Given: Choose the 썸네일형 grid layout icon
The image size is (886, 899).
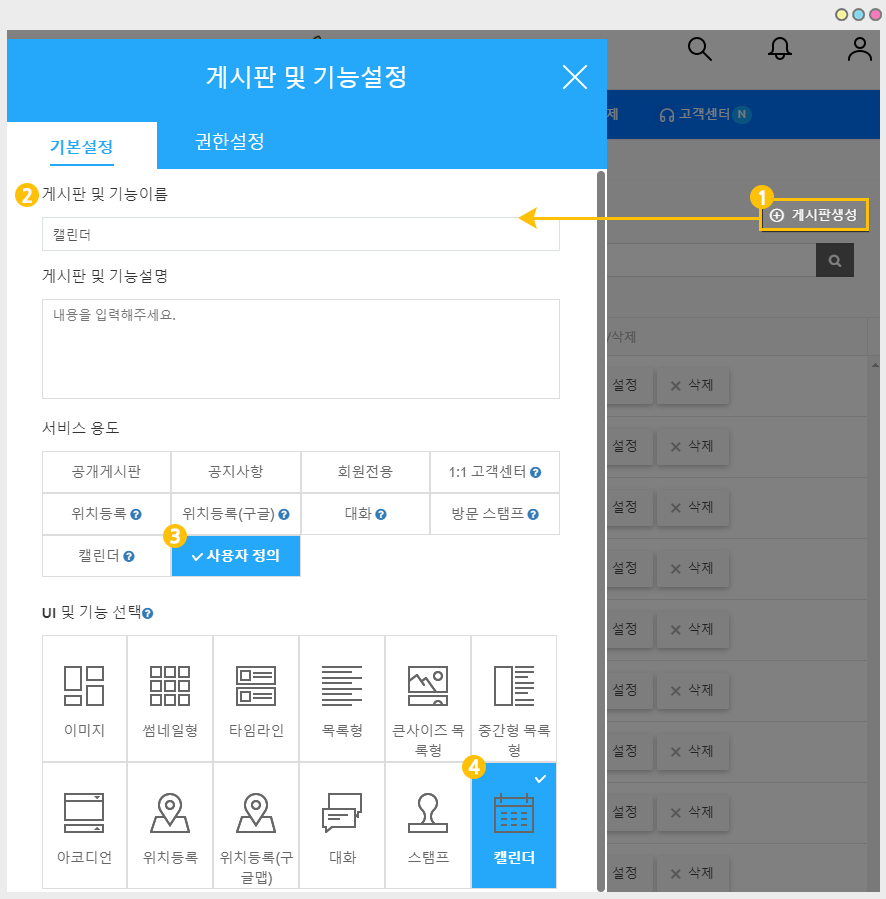Looking at the screenshot, I should pos(170,686).
